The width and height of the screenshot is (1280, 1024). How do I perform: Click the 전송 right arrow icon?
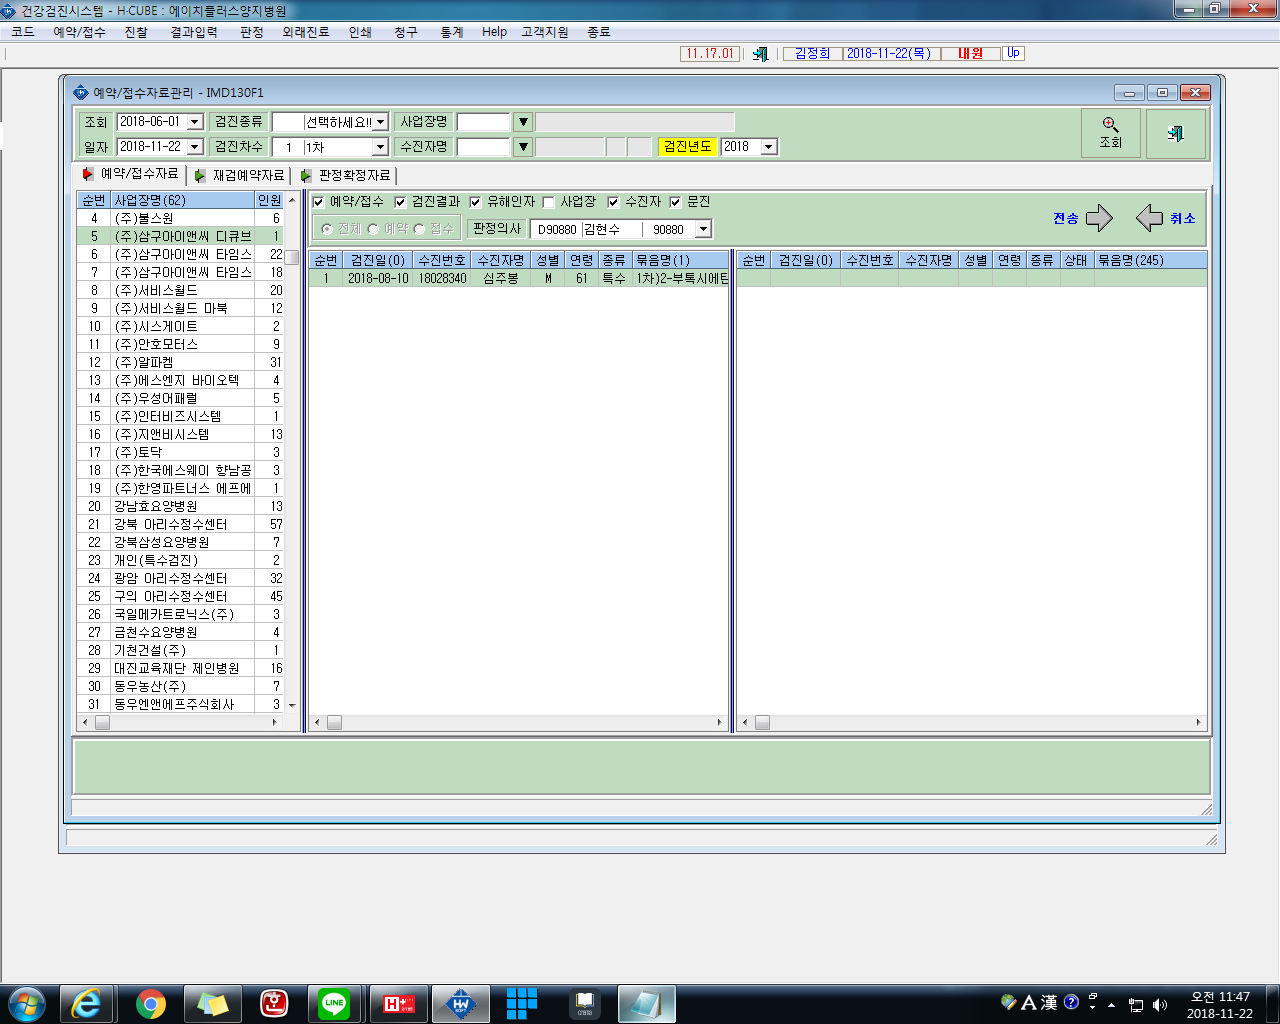click(x=1099, y=218)
